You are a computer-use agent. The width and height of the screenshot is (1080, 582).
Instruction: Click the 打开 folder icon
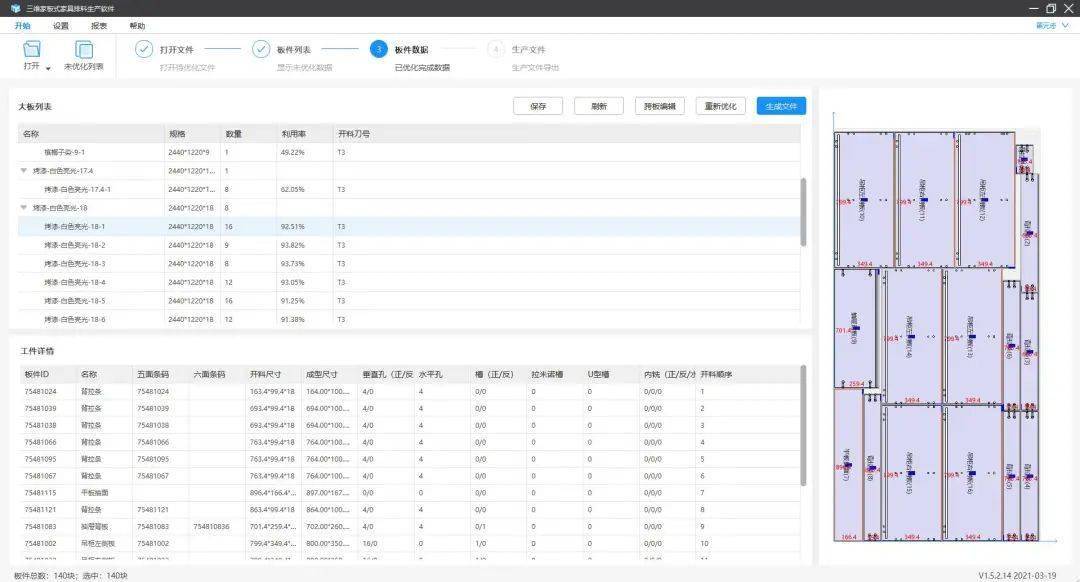[x=32, y=49]
